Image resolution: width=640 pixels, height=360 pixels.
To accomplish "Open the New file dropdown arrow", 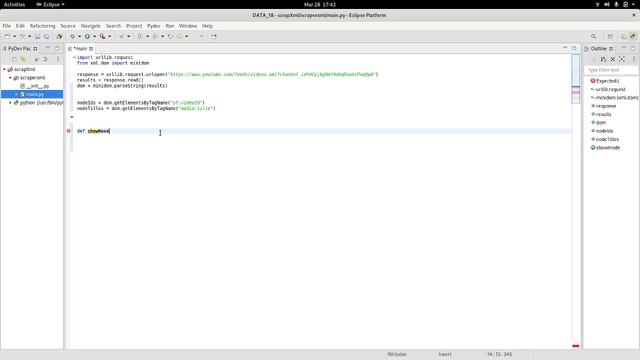I will pyautogui.click(x=15, y=36).
